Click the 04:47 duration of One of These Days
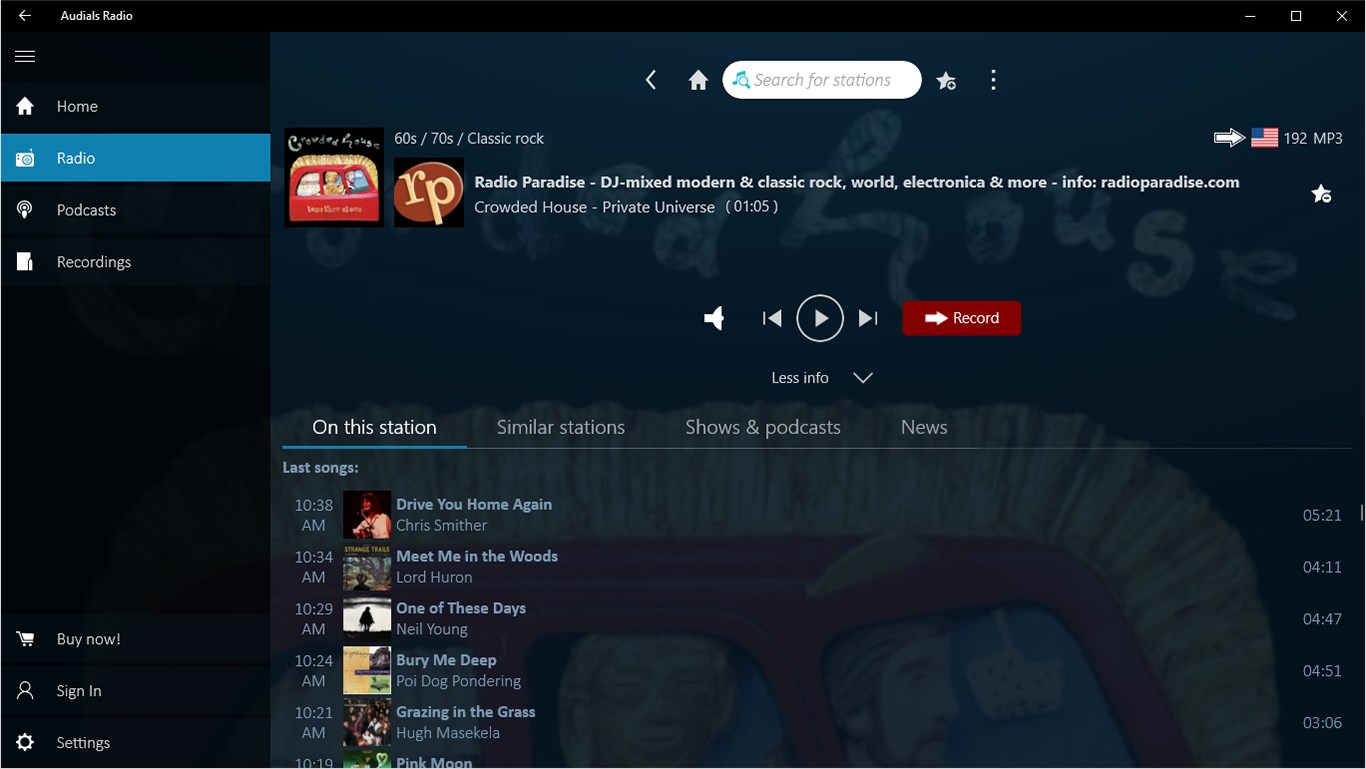This screenshot has height=769, width=1366. click(x=1322, y=619)
